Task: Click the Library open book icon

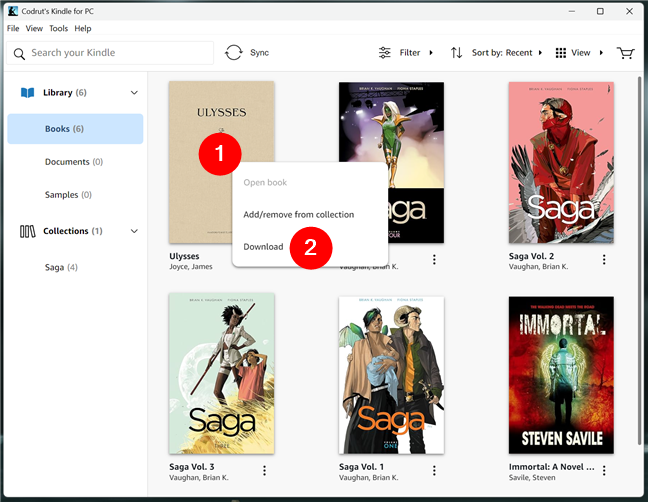Action: (28, 93)
